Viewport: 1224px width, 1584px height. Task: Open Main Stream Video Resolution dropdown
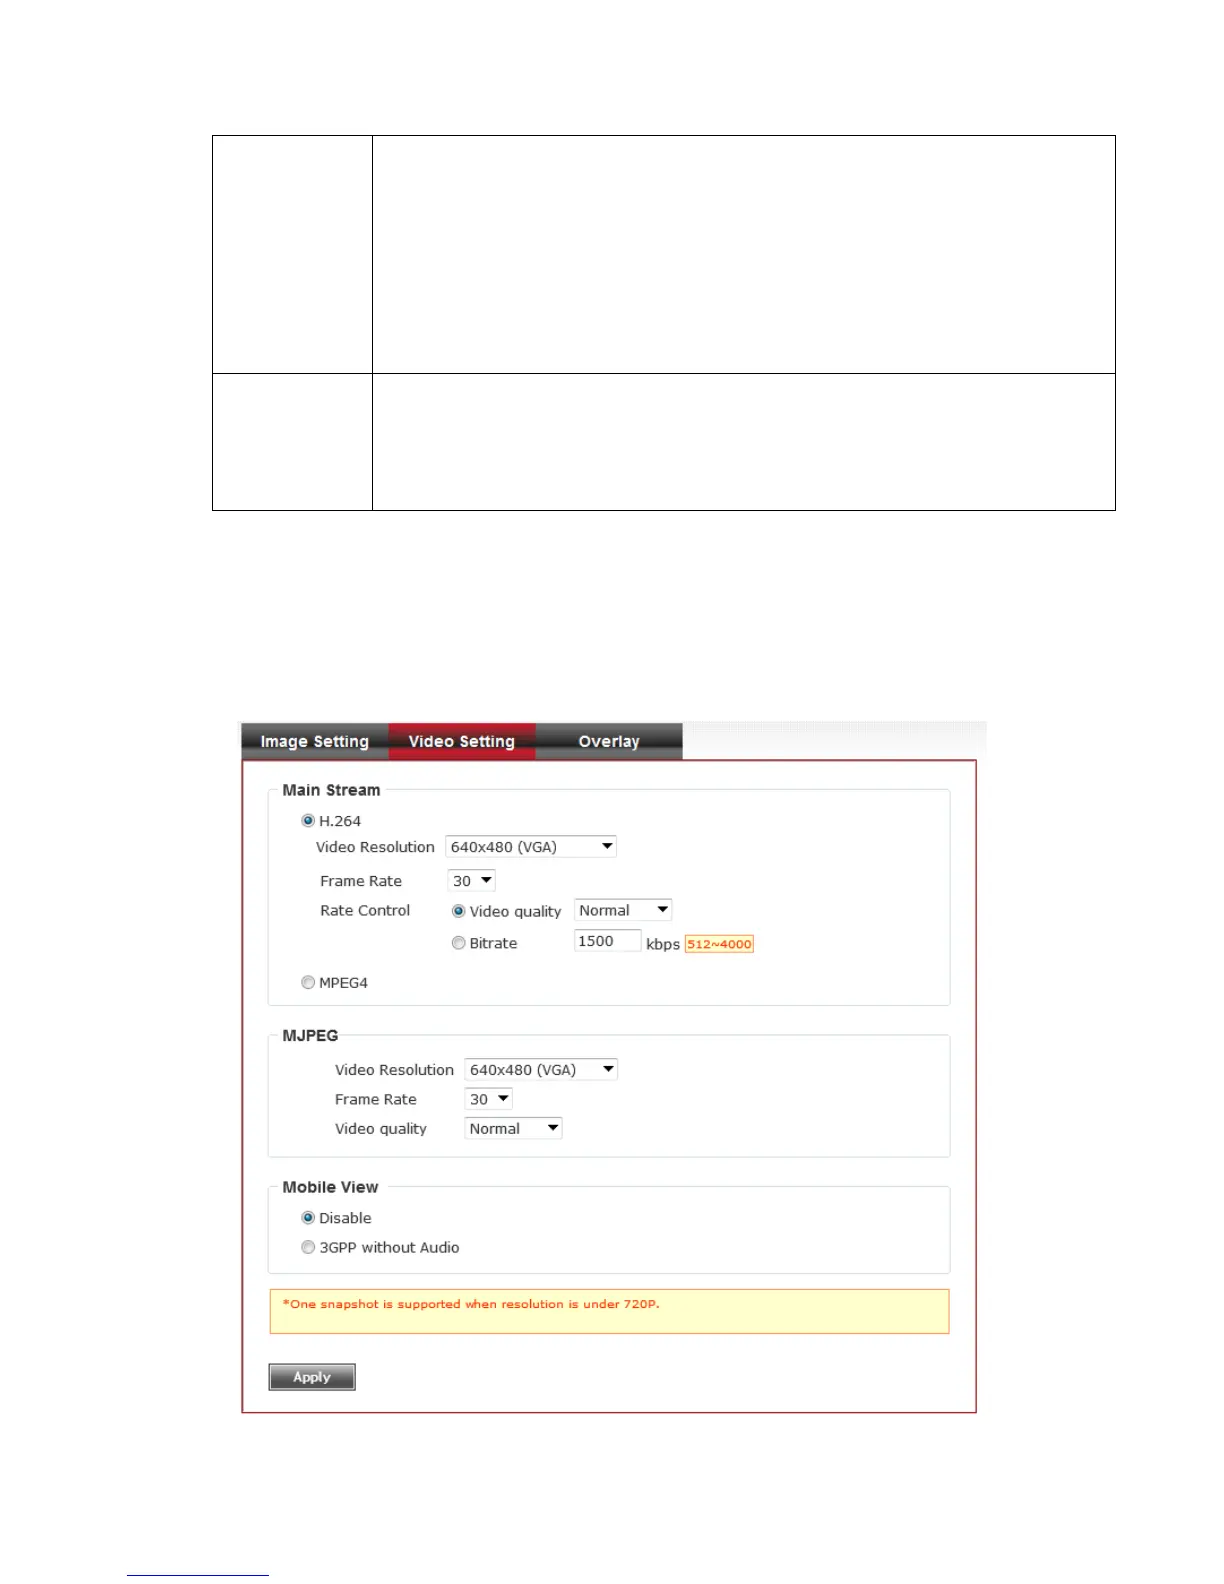(531, 847)
